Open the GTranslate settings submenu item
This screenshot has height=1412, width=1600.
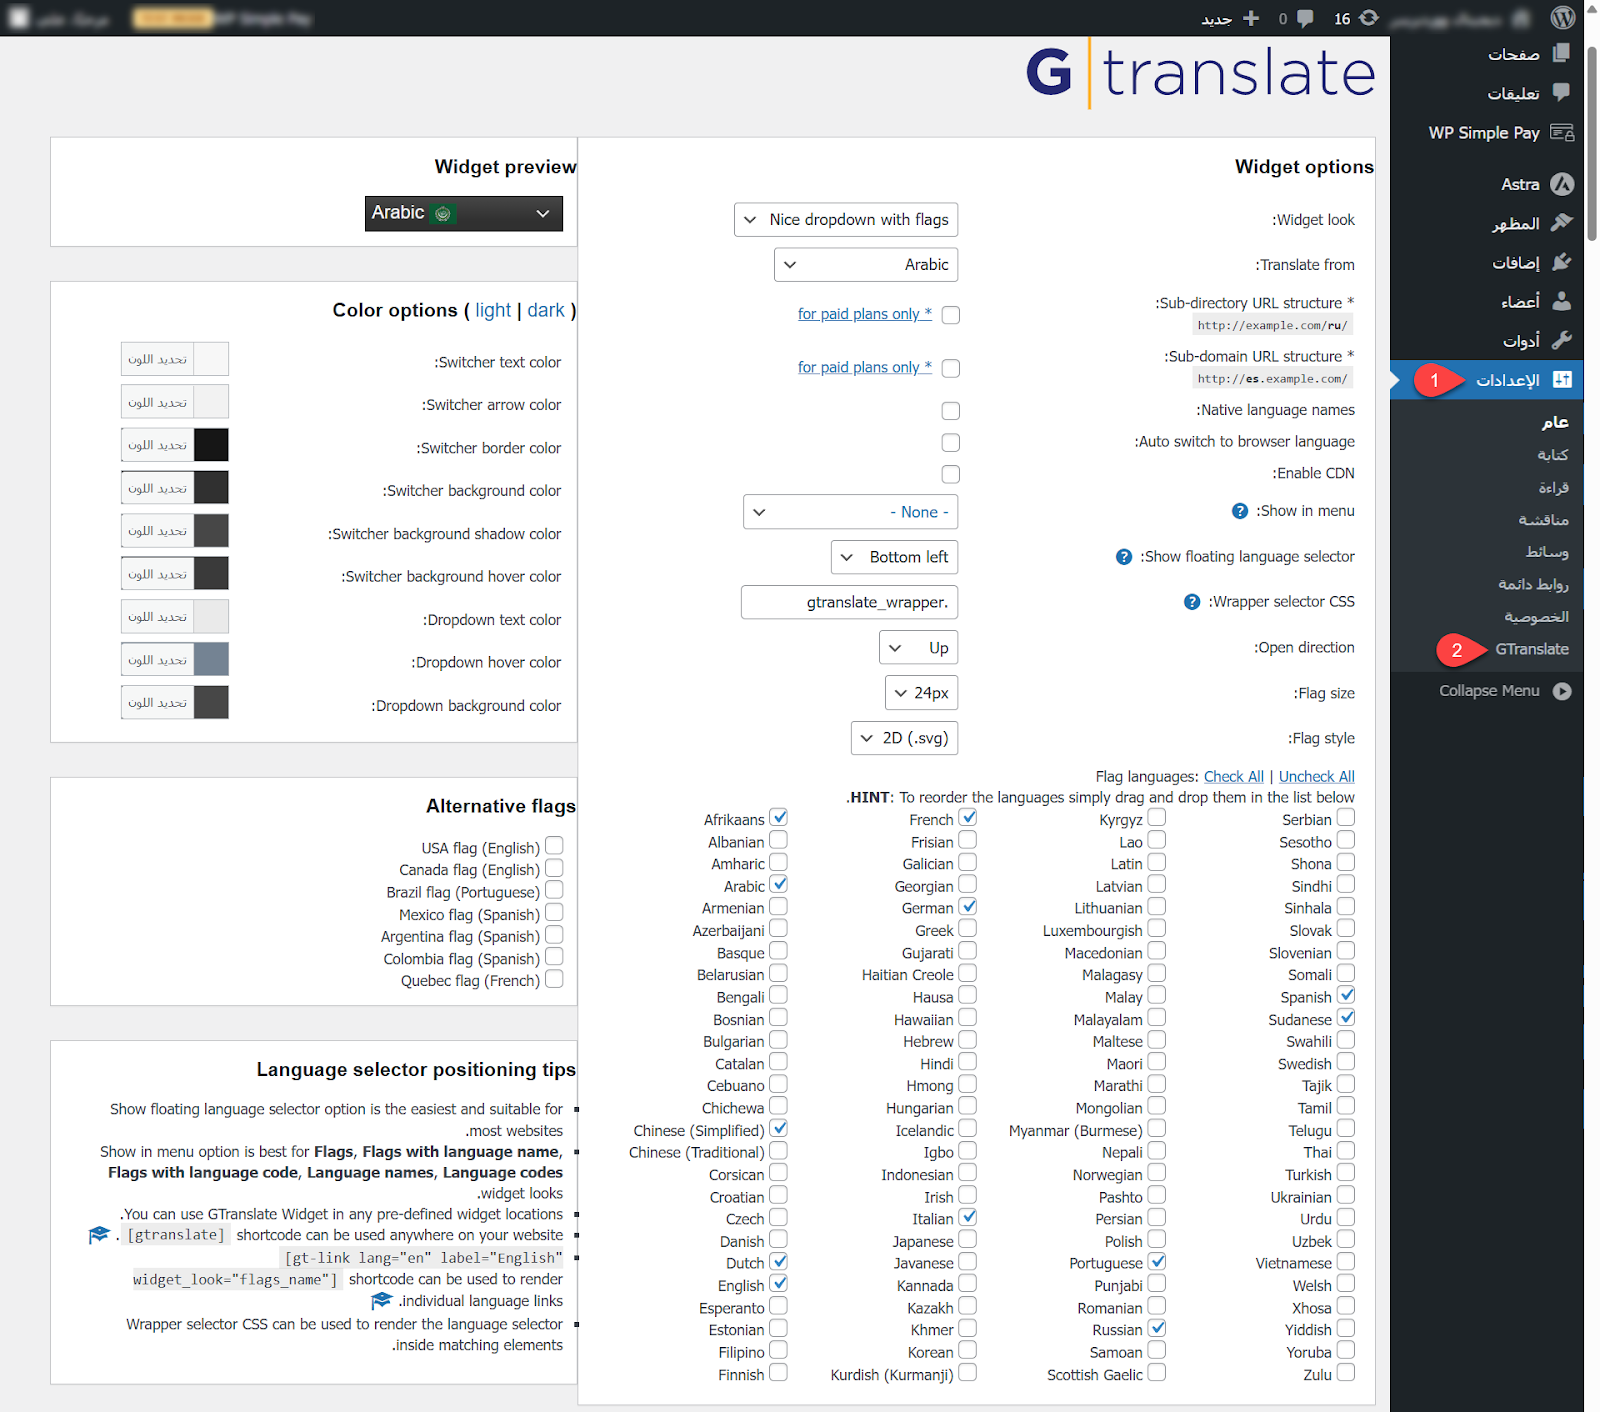coord(1532,649)
